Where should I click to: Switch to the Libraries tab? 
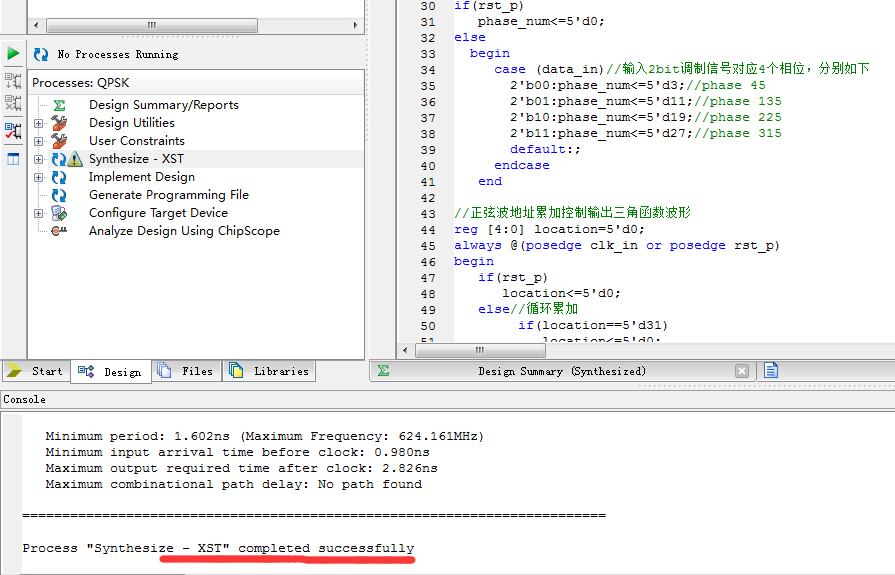tap(269, 371)
